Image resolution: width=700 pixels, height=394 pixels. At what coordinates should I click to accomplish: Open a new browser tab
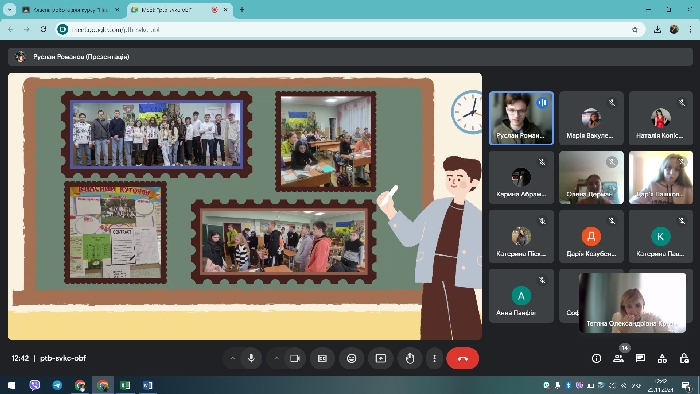pos(242,9)
